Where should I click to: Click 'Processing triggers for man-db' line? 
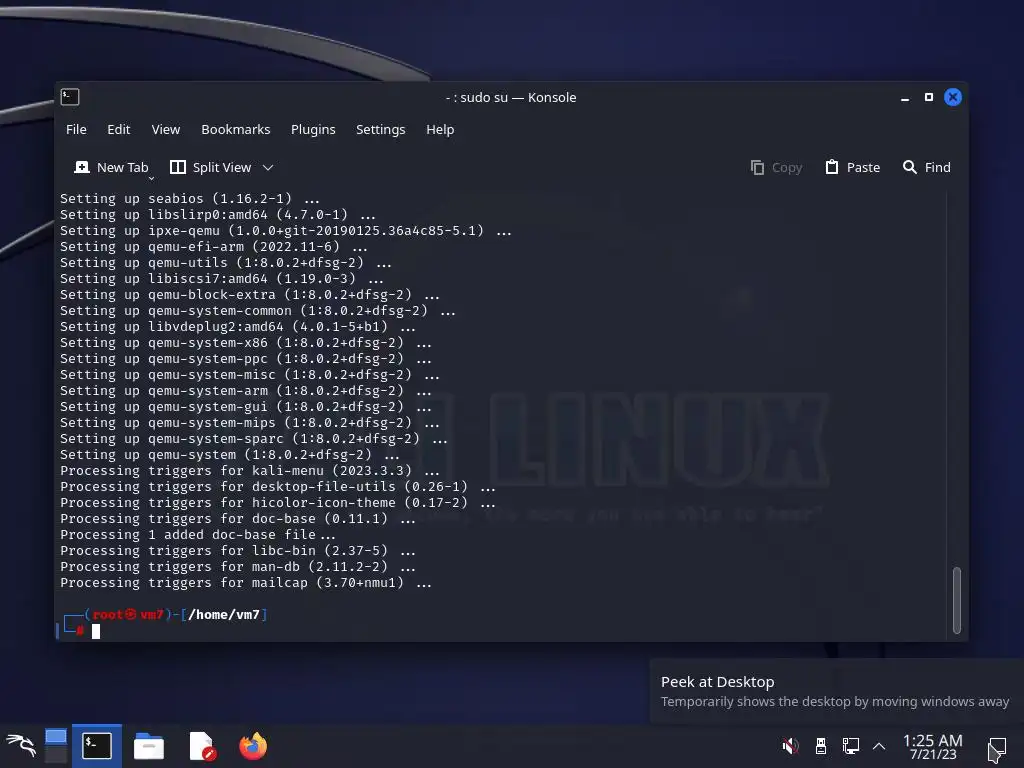point(238,567)
